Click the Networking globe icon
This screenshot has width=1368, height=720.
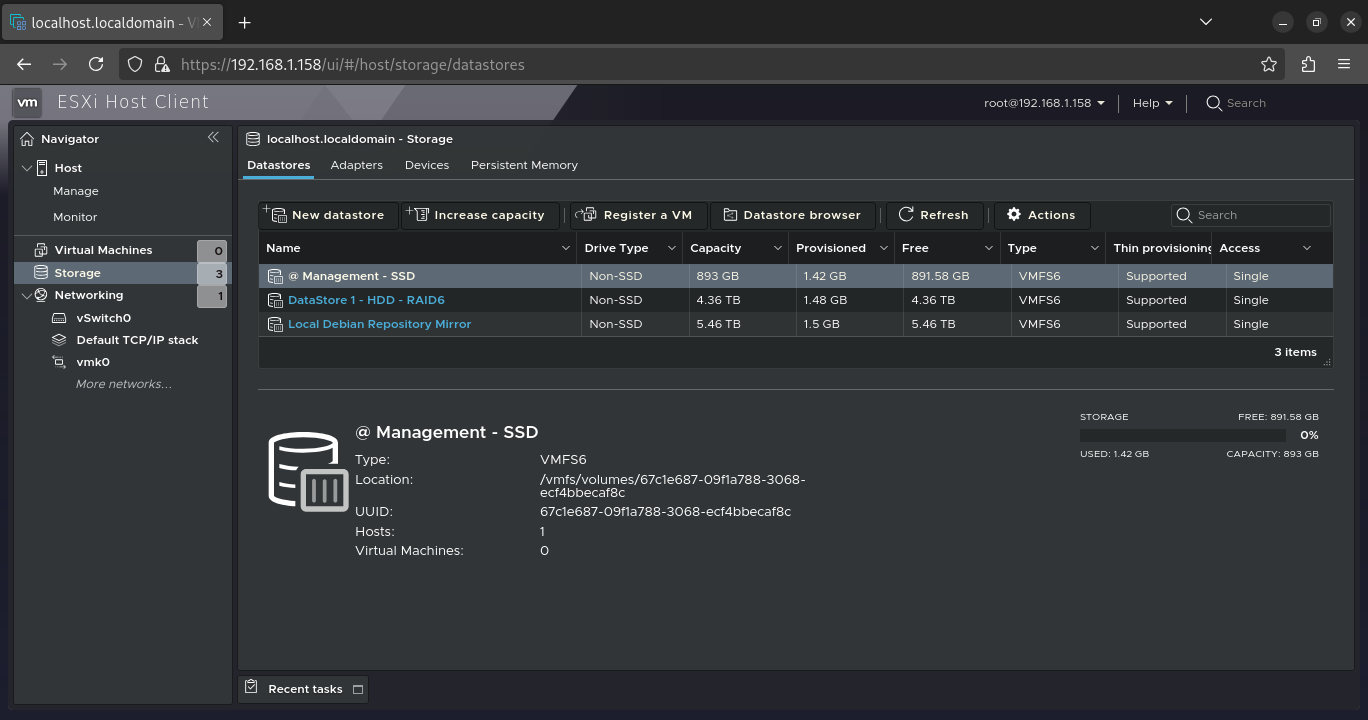coord(41,295)
